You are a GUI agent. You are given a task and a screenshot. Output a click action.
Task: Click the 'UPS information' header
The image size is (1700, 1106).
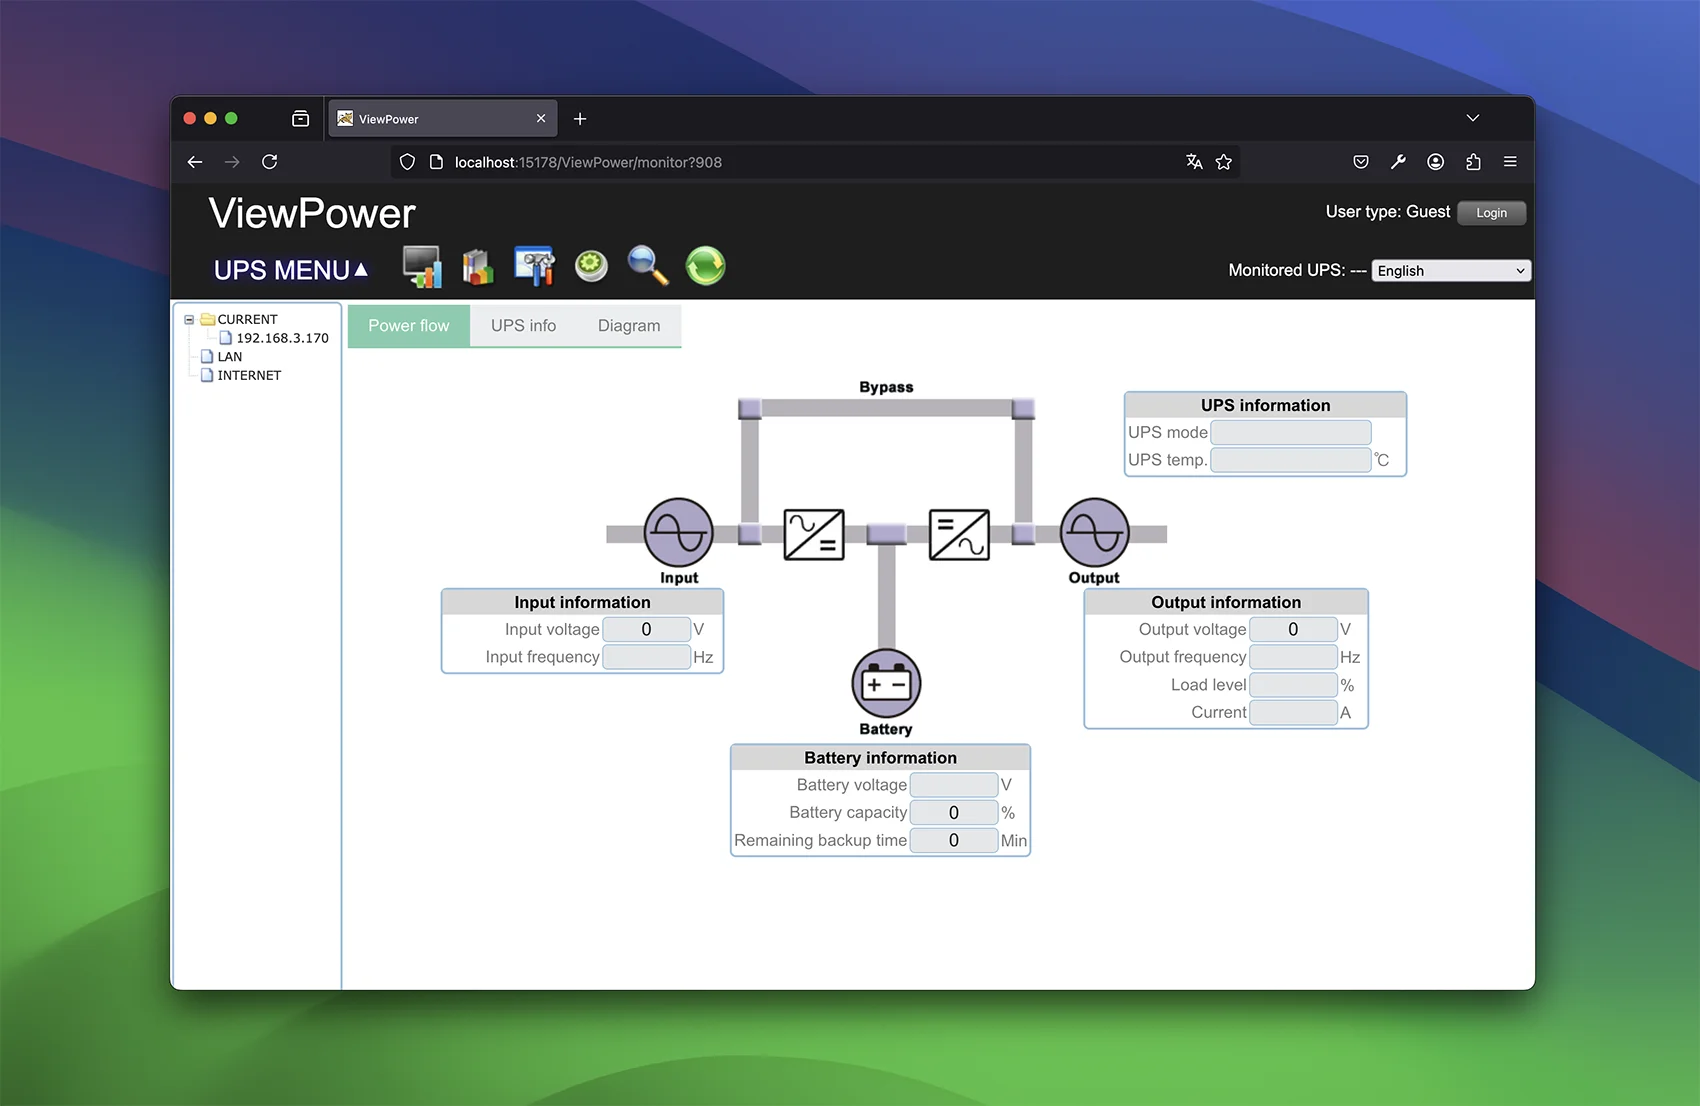tap(1265, 405)
